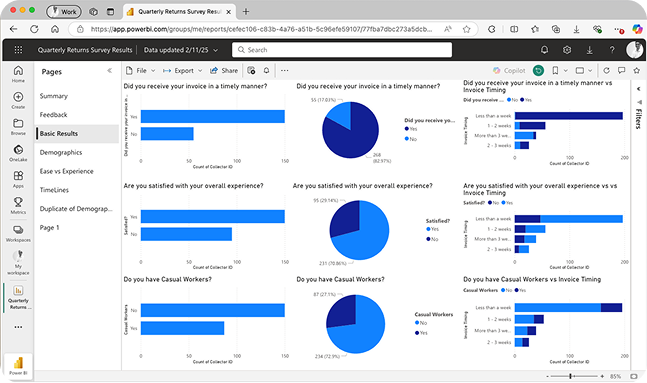Close the Quarterly Returns Survey browser tab

228,12
